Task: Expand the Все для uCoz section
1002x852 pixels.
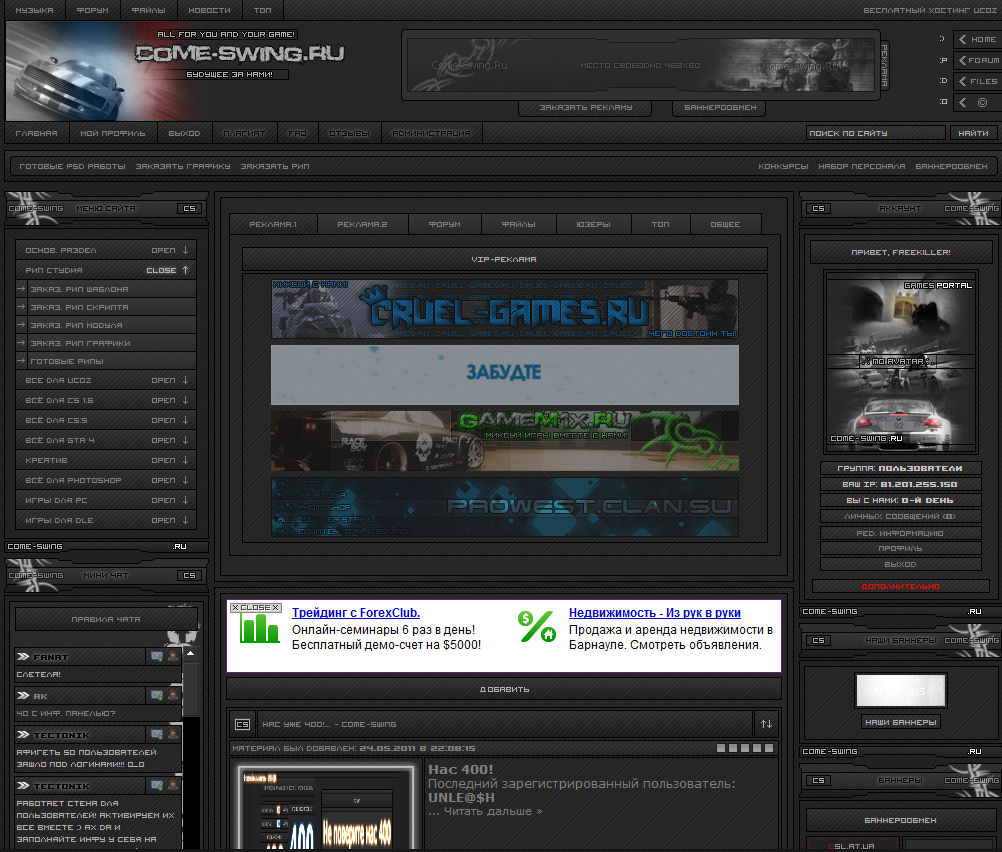Action: tap(106, 380)
